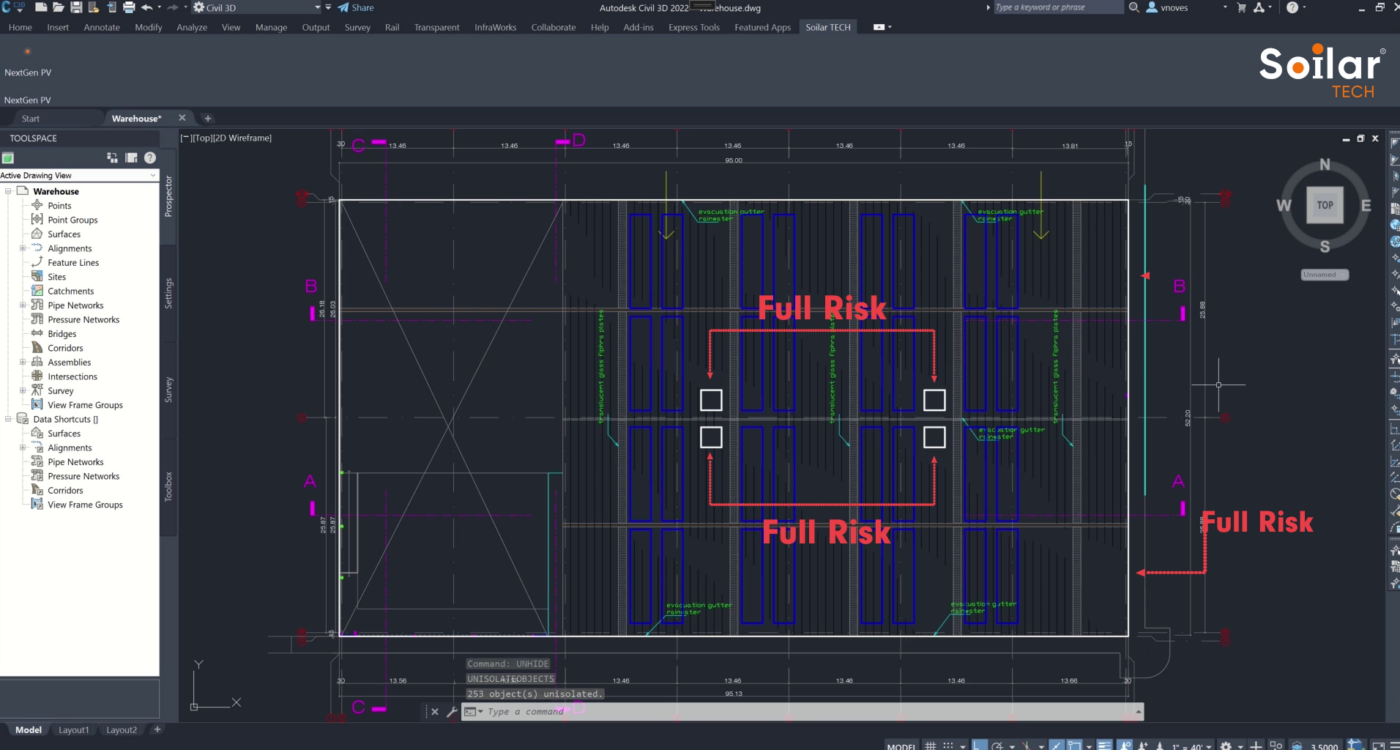Open the Toolbox vertical tab
The image size is (1400, 750).
pyautogui.click(x=168, y=486)
